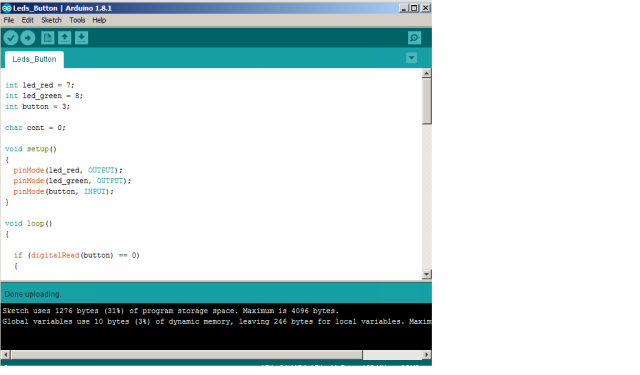The image size is (640, 375).
Task: Create a new sketch with the page icon
Action: (47, 38)
